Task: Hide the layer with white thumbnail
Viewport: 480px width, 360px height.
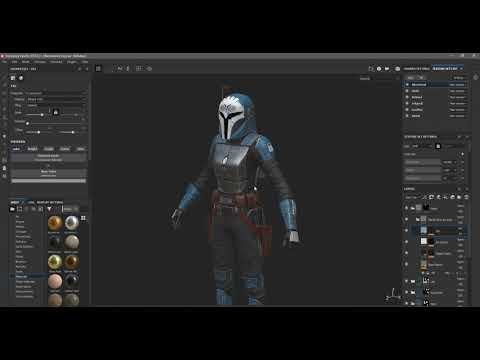Action: [406, 241]
